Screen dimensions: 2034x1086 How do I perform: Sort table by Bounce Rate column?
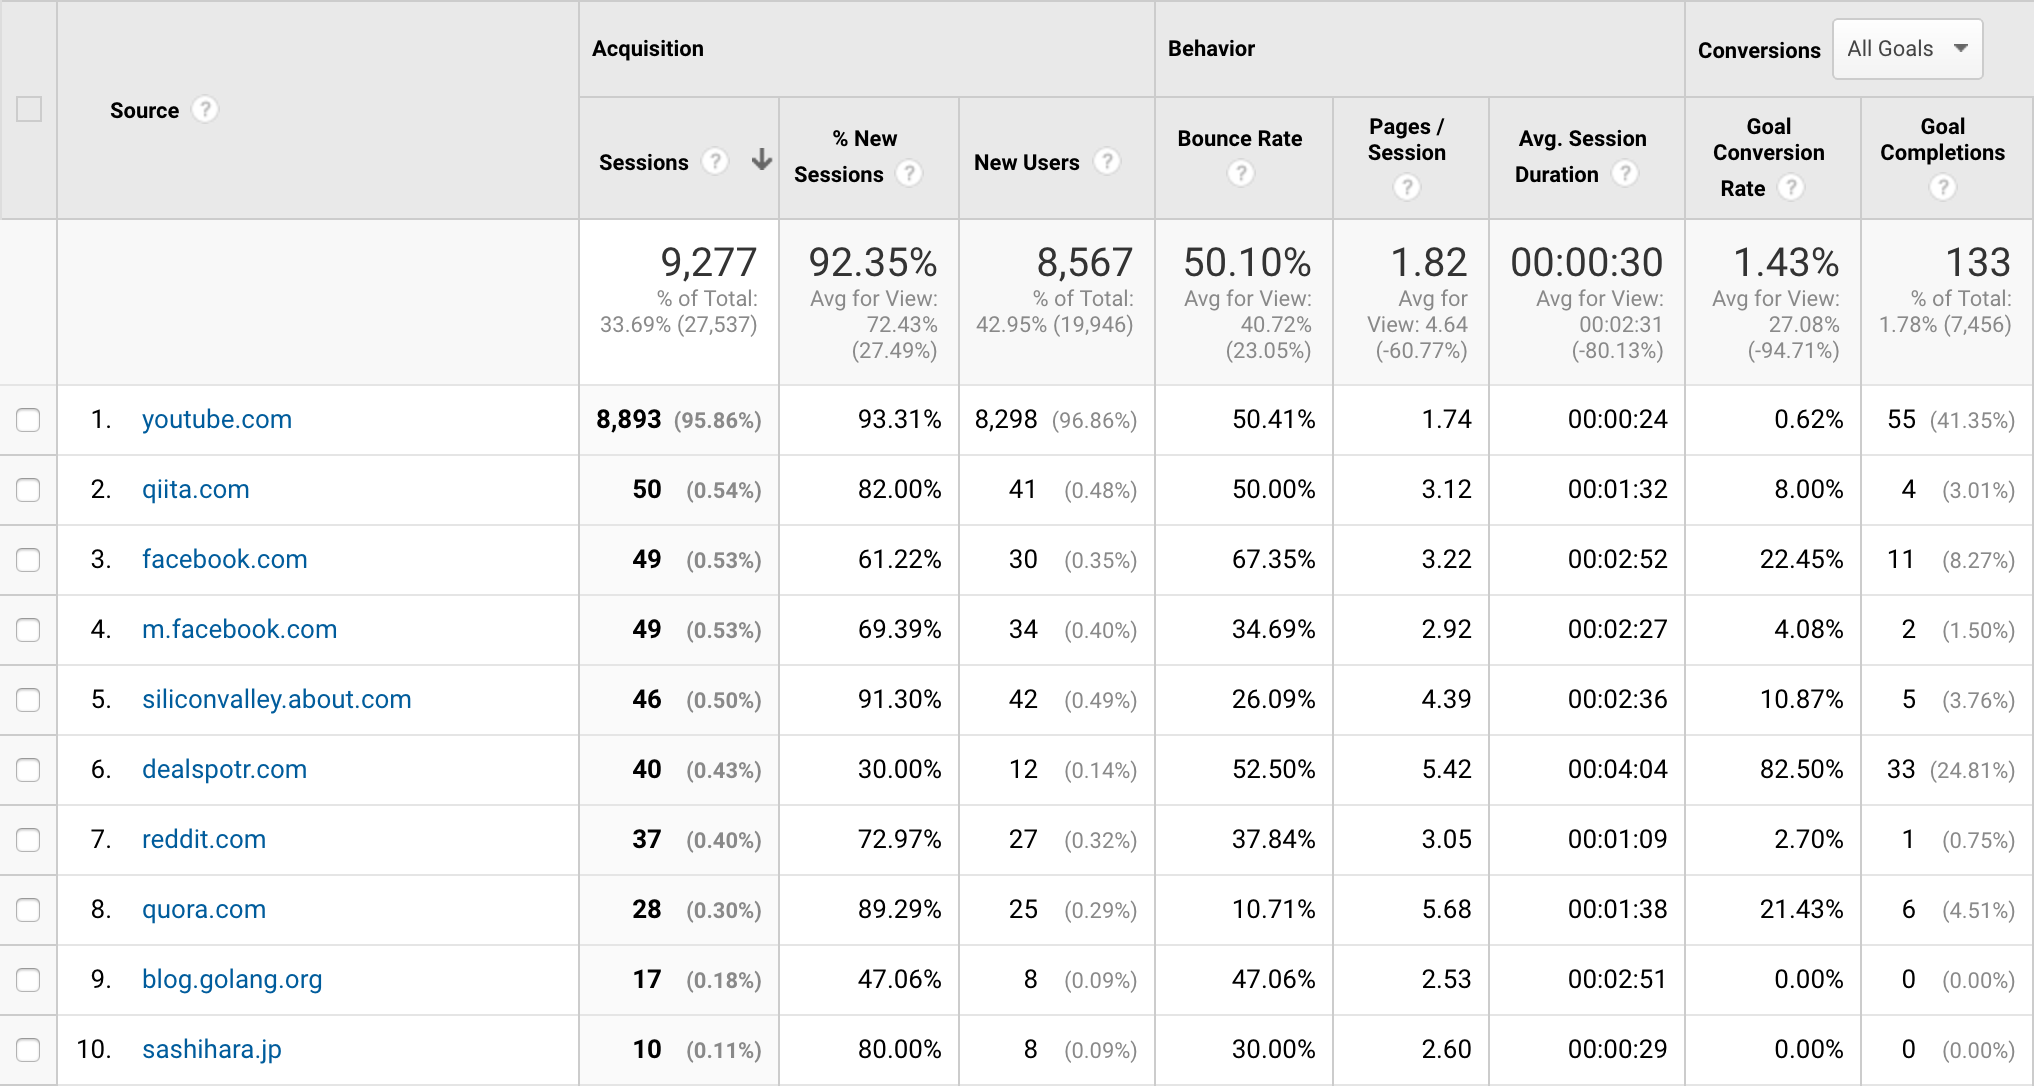click(1240, 139)
